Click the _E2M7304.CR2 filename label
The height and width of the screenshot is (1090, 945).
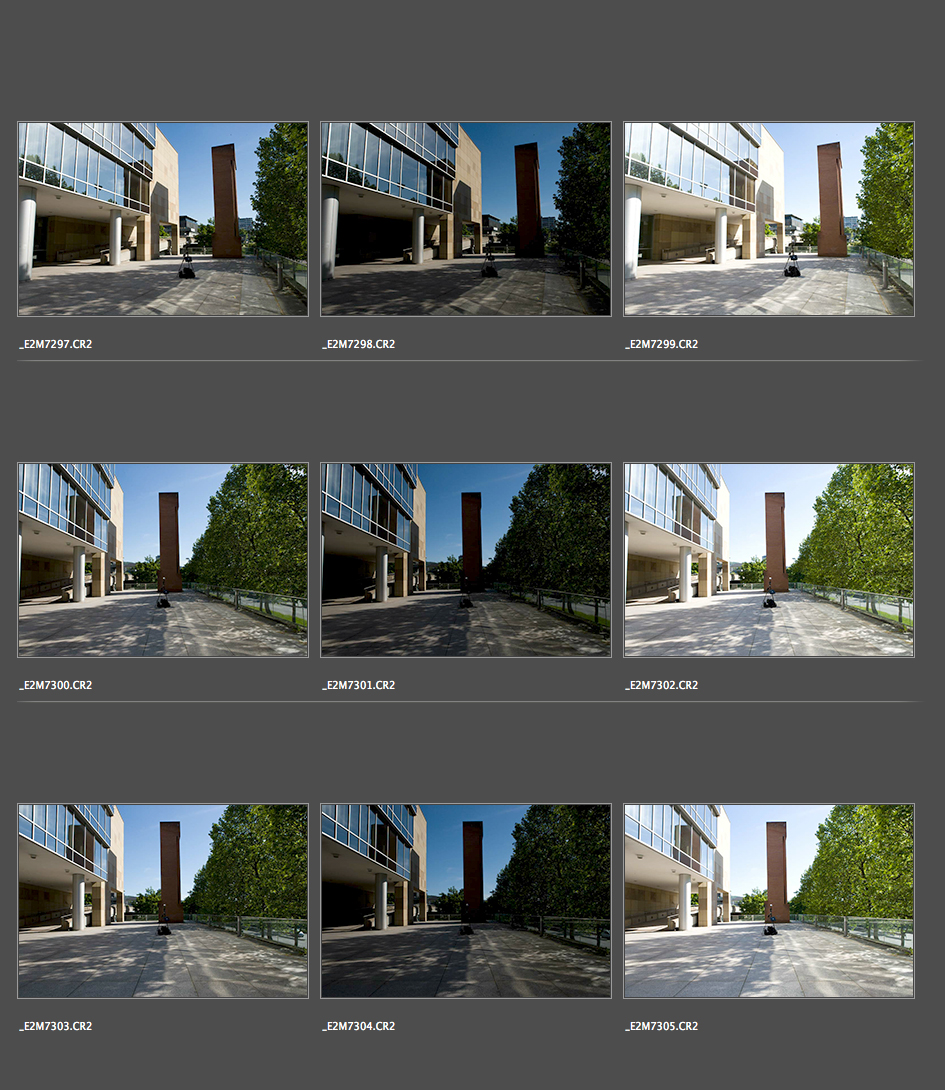pyautogui.click(x=359, y=1026)
